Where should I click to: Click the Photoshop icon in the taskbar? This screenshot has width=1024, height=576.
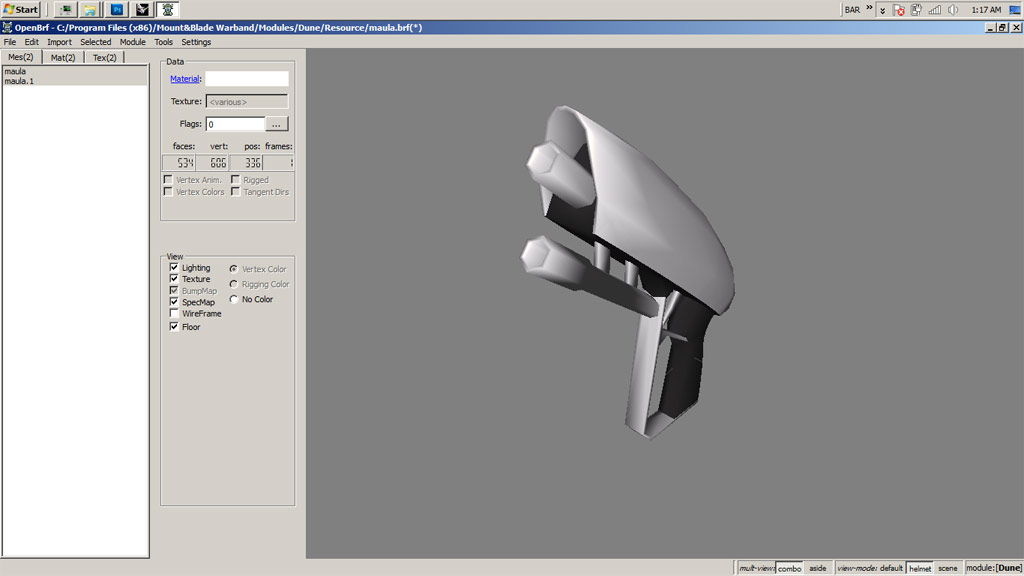click(117, 9)
